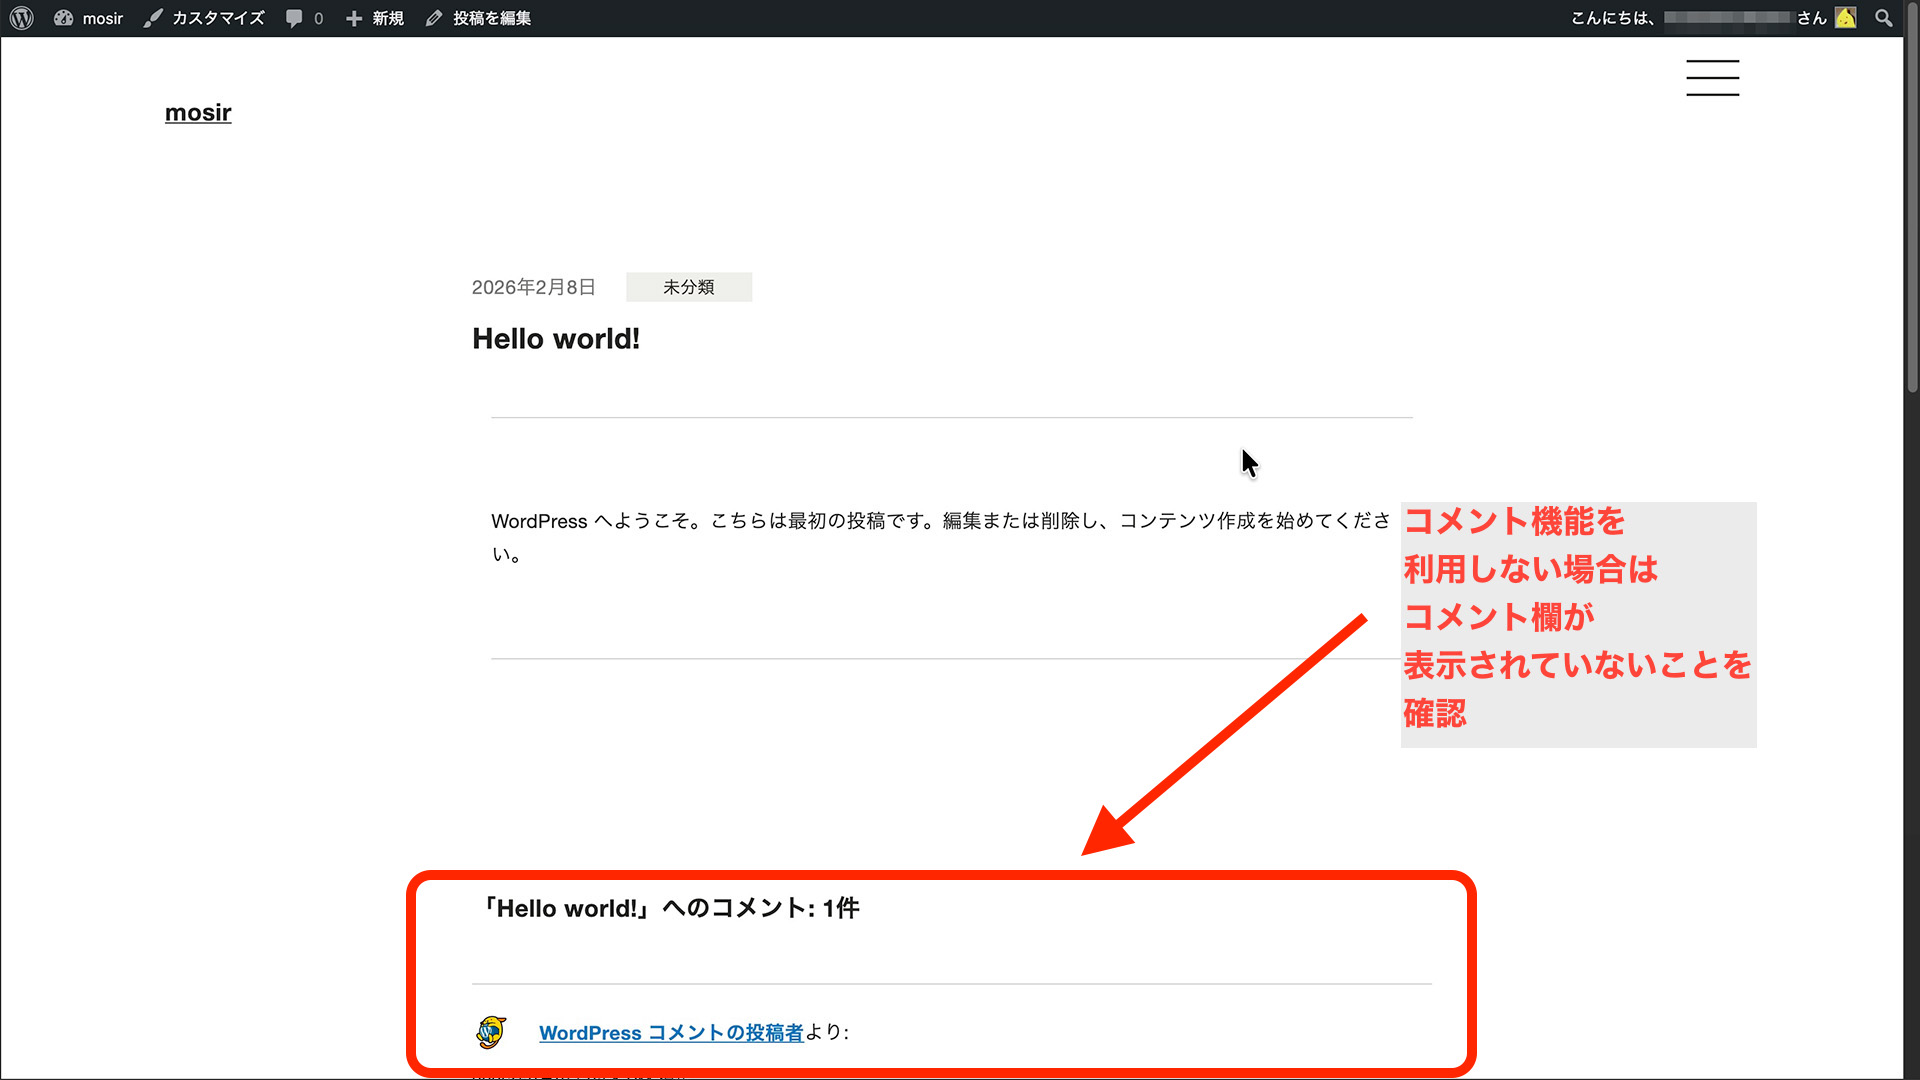This screenshot has width=1920, height=1080.
Task: Click the WordPress logo in the admin bar
Action: click(x=21, y=17)
